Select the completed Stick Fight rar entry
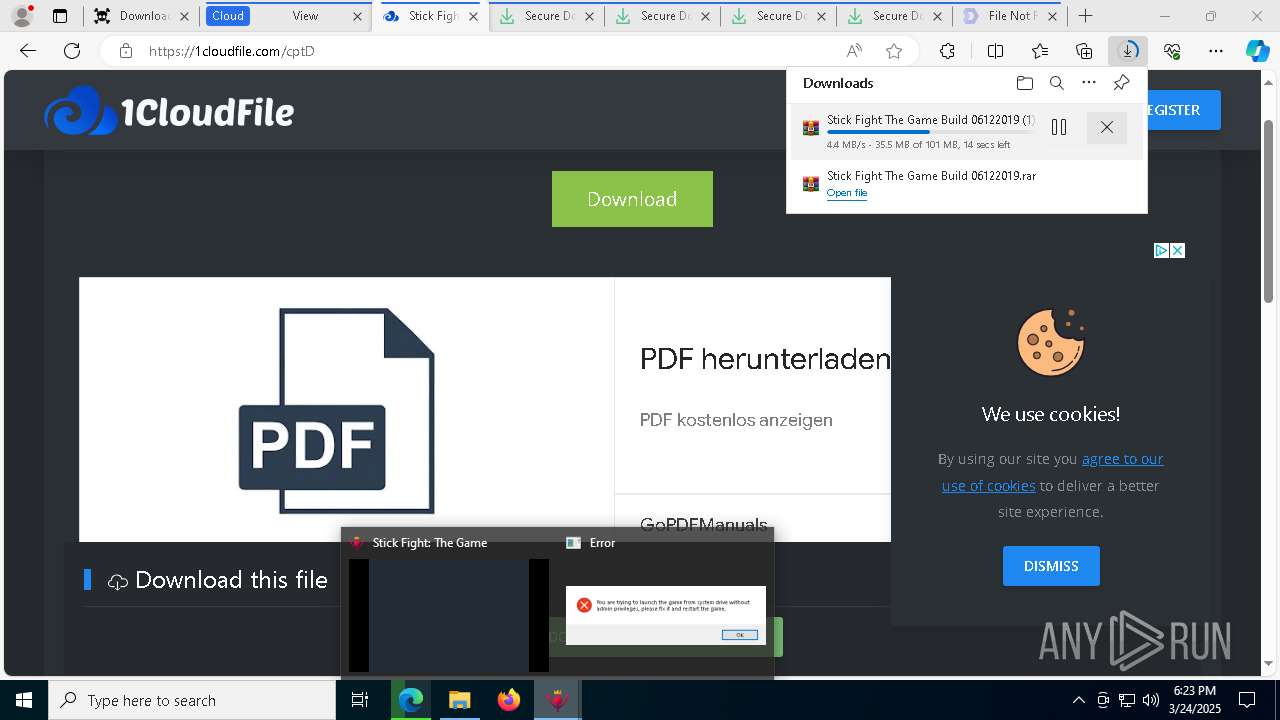The width and height of the screenshot is (1280, 720). (967, 184)
